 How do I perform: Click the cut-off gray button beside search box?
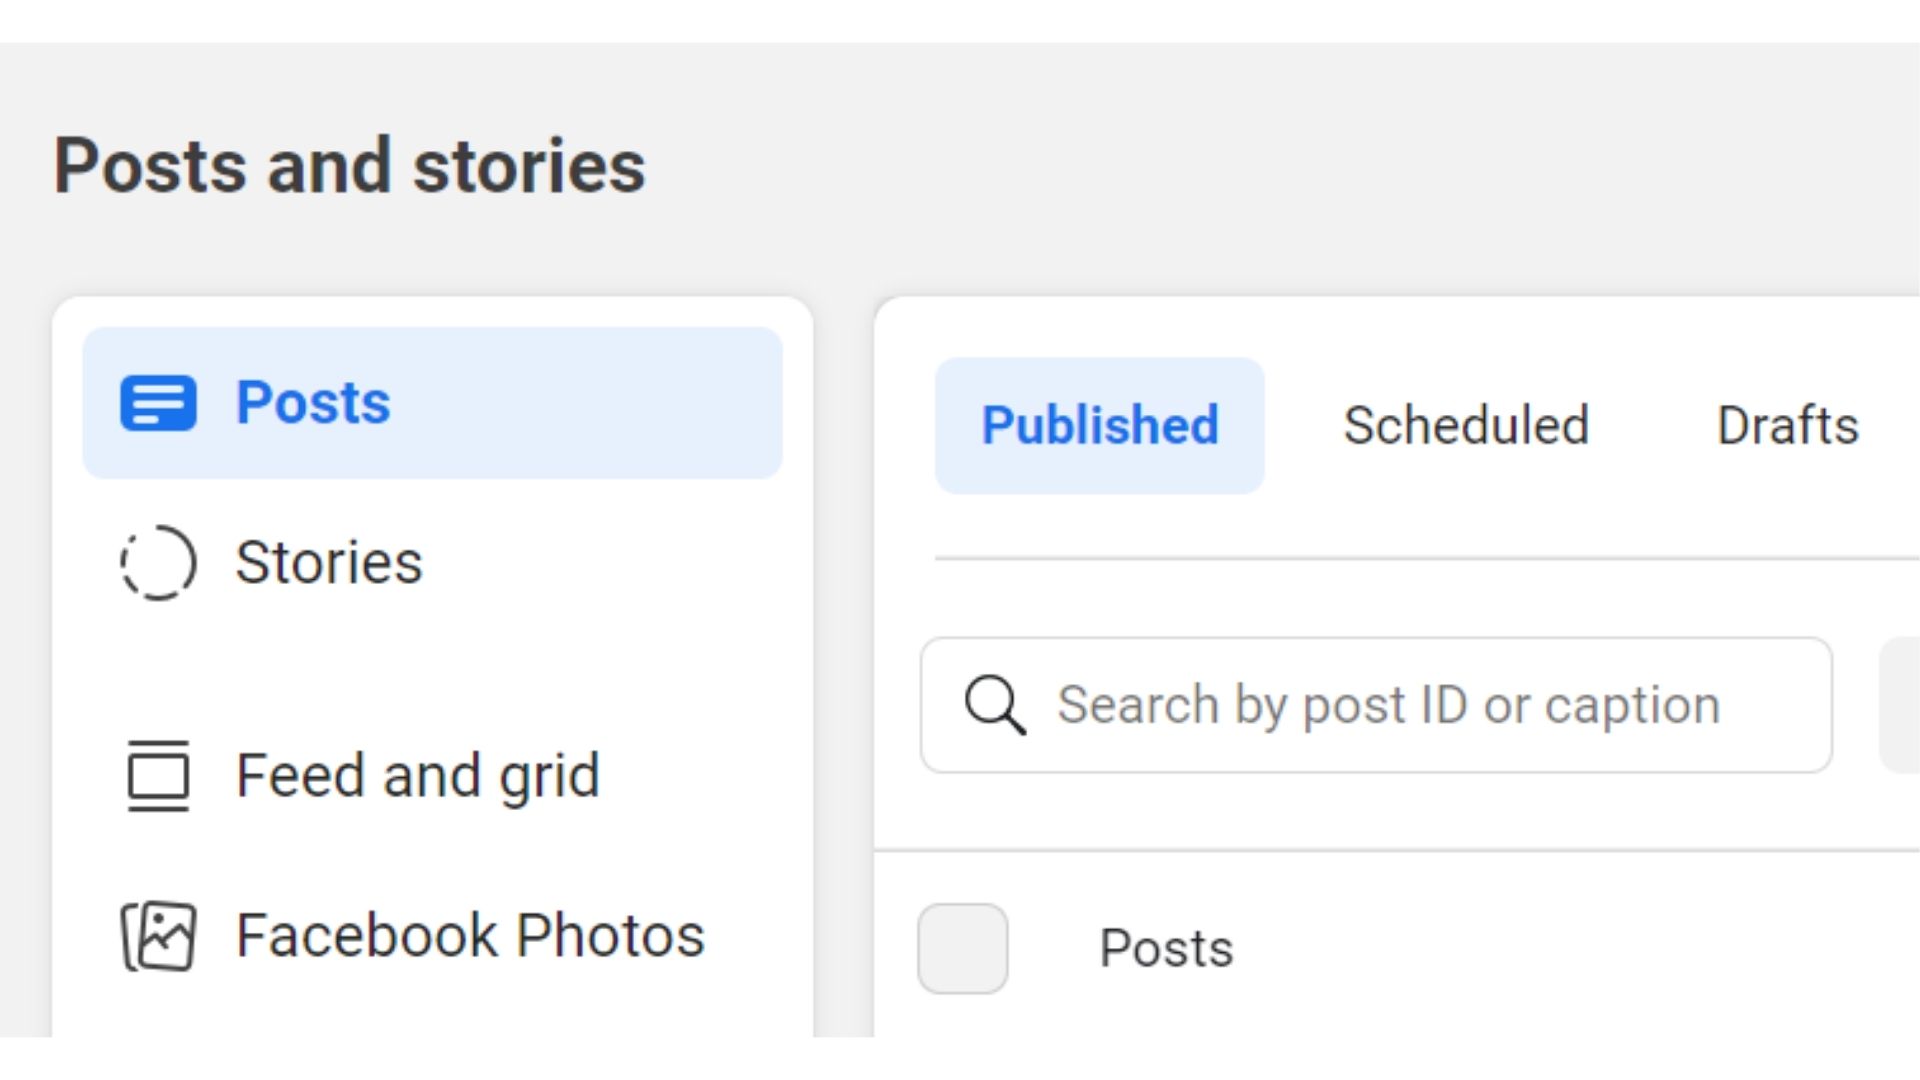(1900, 705)
